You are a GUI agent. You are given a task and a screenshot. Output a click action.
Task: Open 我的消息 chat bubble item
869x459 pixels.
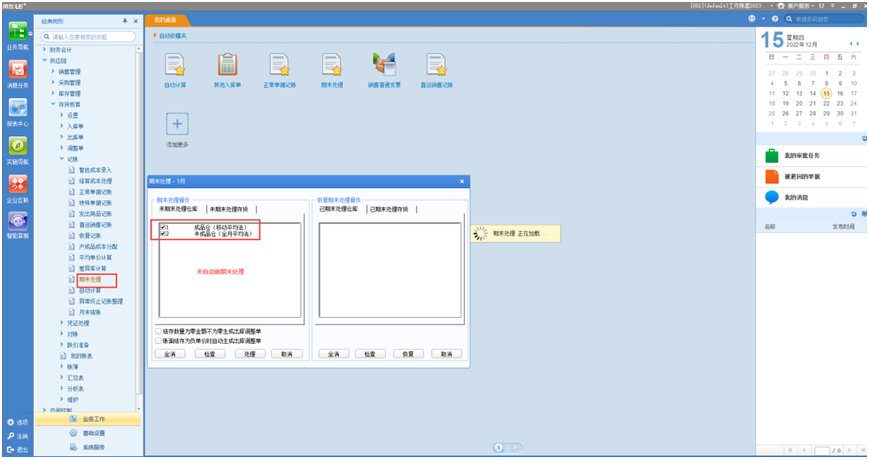pos(772,197)
